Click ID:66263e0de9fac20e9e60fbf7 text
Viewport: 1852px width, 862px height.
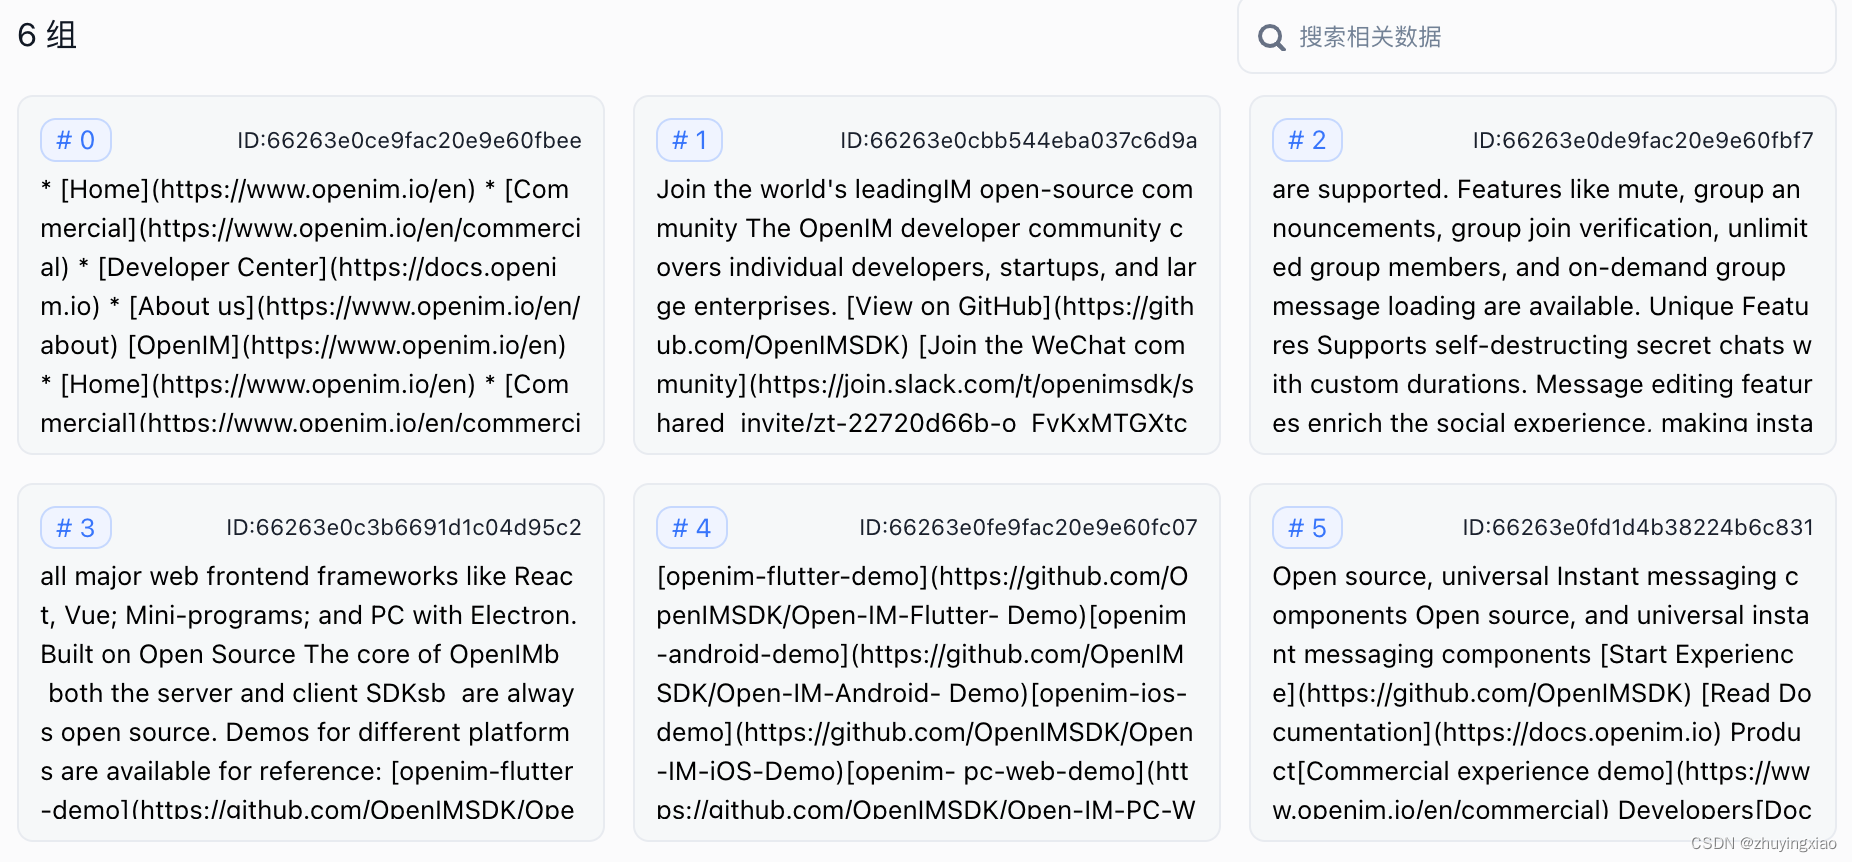[1643, 141]
